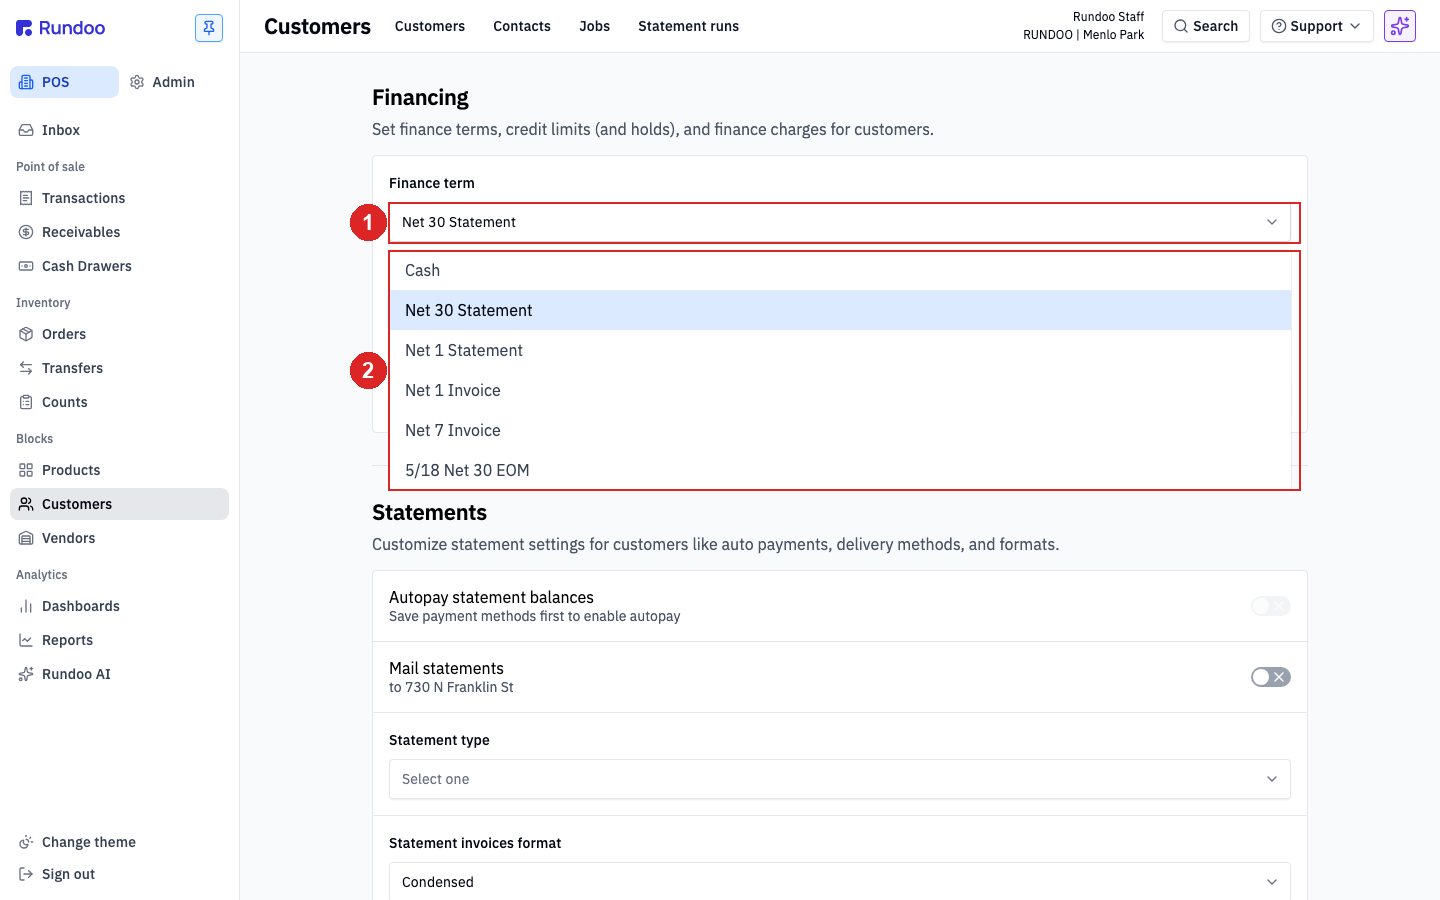
Task: Click the Cash Drawers icon
Action: [x=26, y=266]
